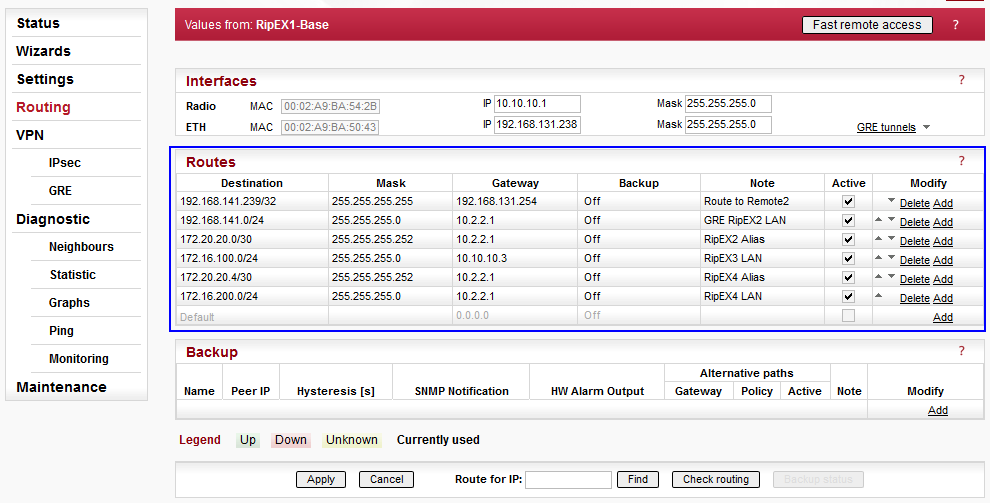Click the Cancel button
The width and height of the screenshot is (990, 503).
[386, 479]
